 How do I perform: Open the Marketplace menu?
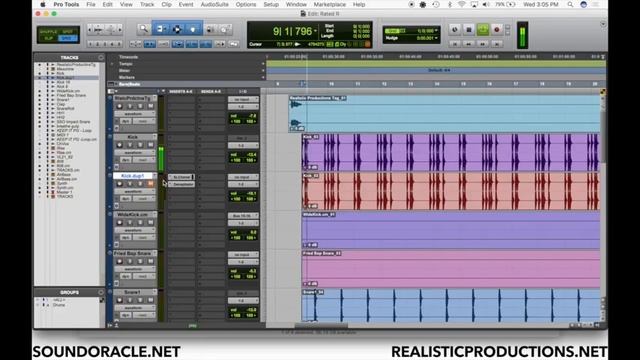[329, 4]
